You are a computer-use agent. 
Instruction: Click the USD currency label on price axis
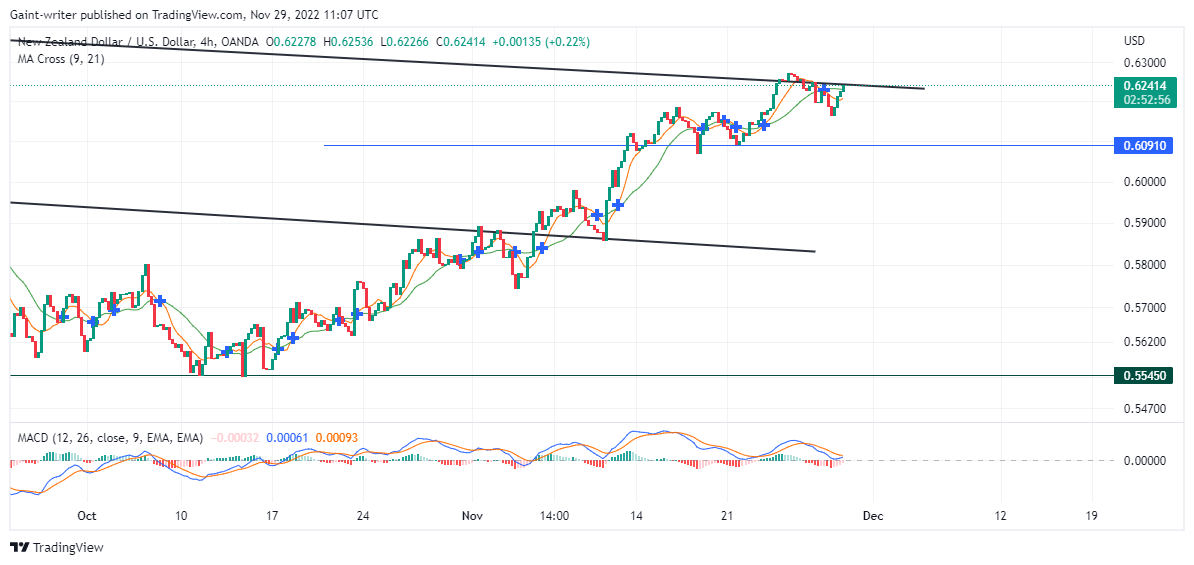(x=1134, y=40)
